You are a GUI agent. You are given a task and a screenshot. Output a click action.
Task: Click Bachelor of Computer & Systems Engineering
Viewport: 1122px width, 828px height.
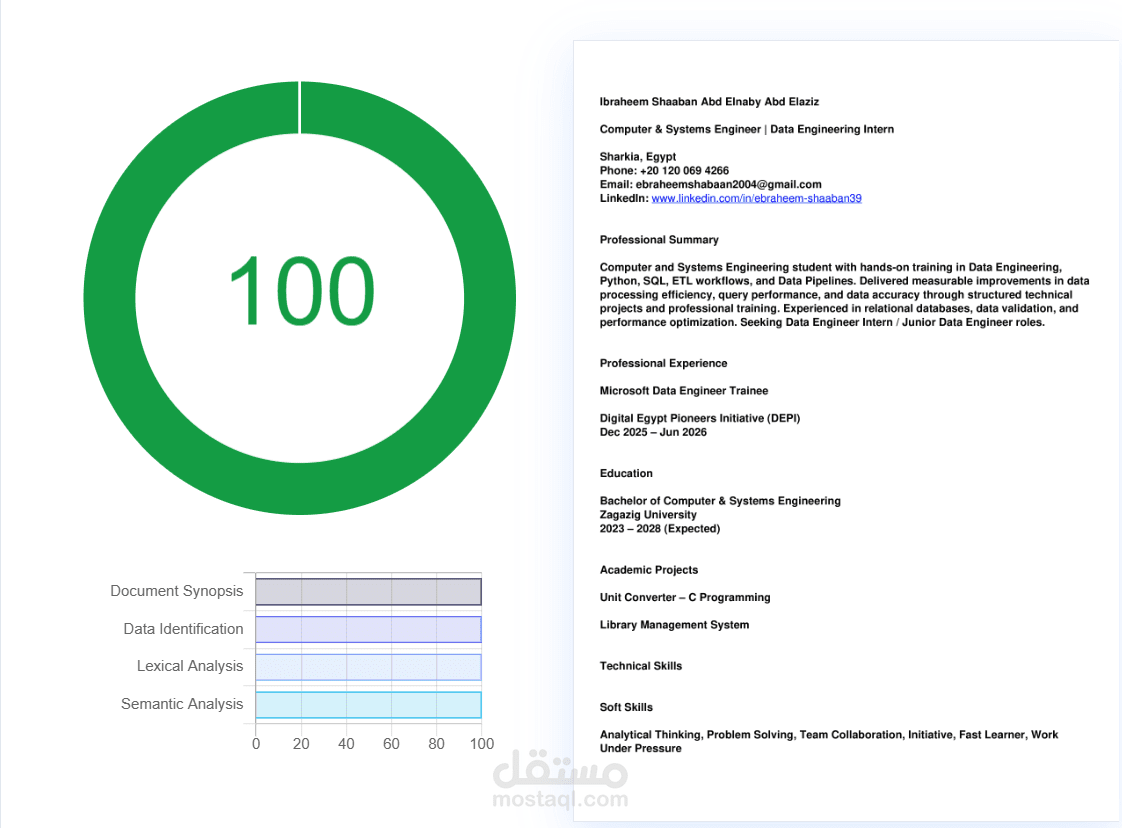point(720,501)
